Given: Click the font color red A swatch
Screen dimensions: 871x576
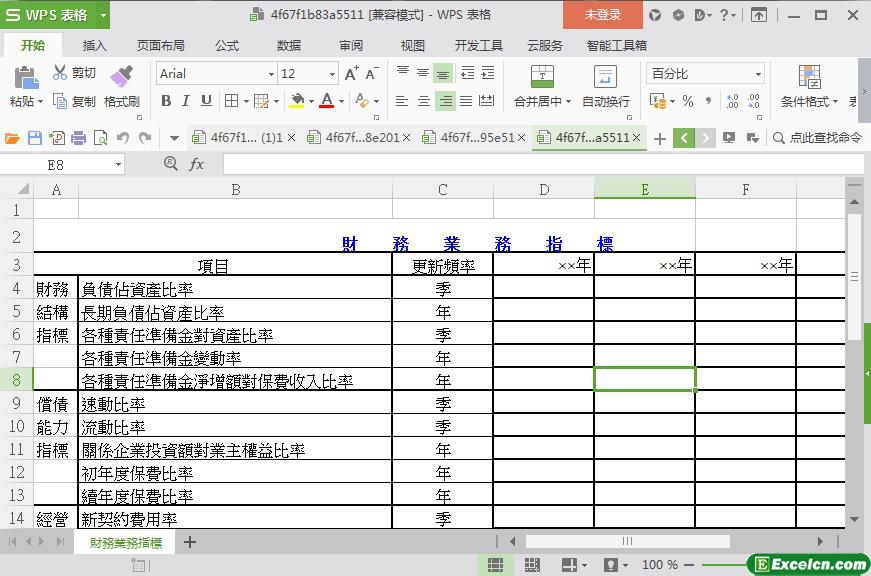Looking at the screenshot, I should [326, 101].
